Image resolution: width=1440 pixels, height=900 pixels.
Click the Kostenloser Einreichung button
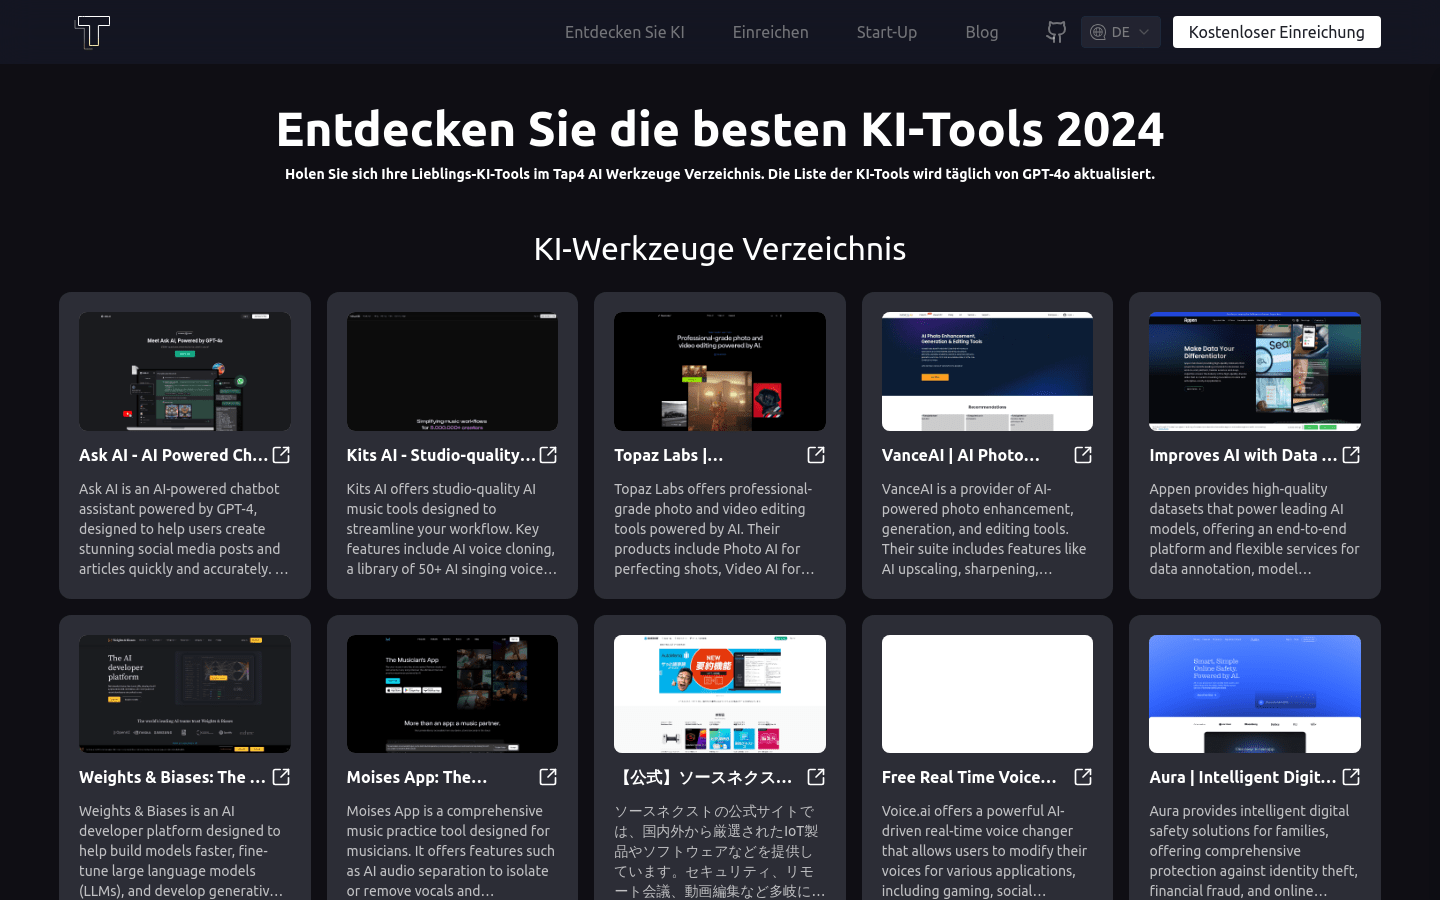point(1277,32)
